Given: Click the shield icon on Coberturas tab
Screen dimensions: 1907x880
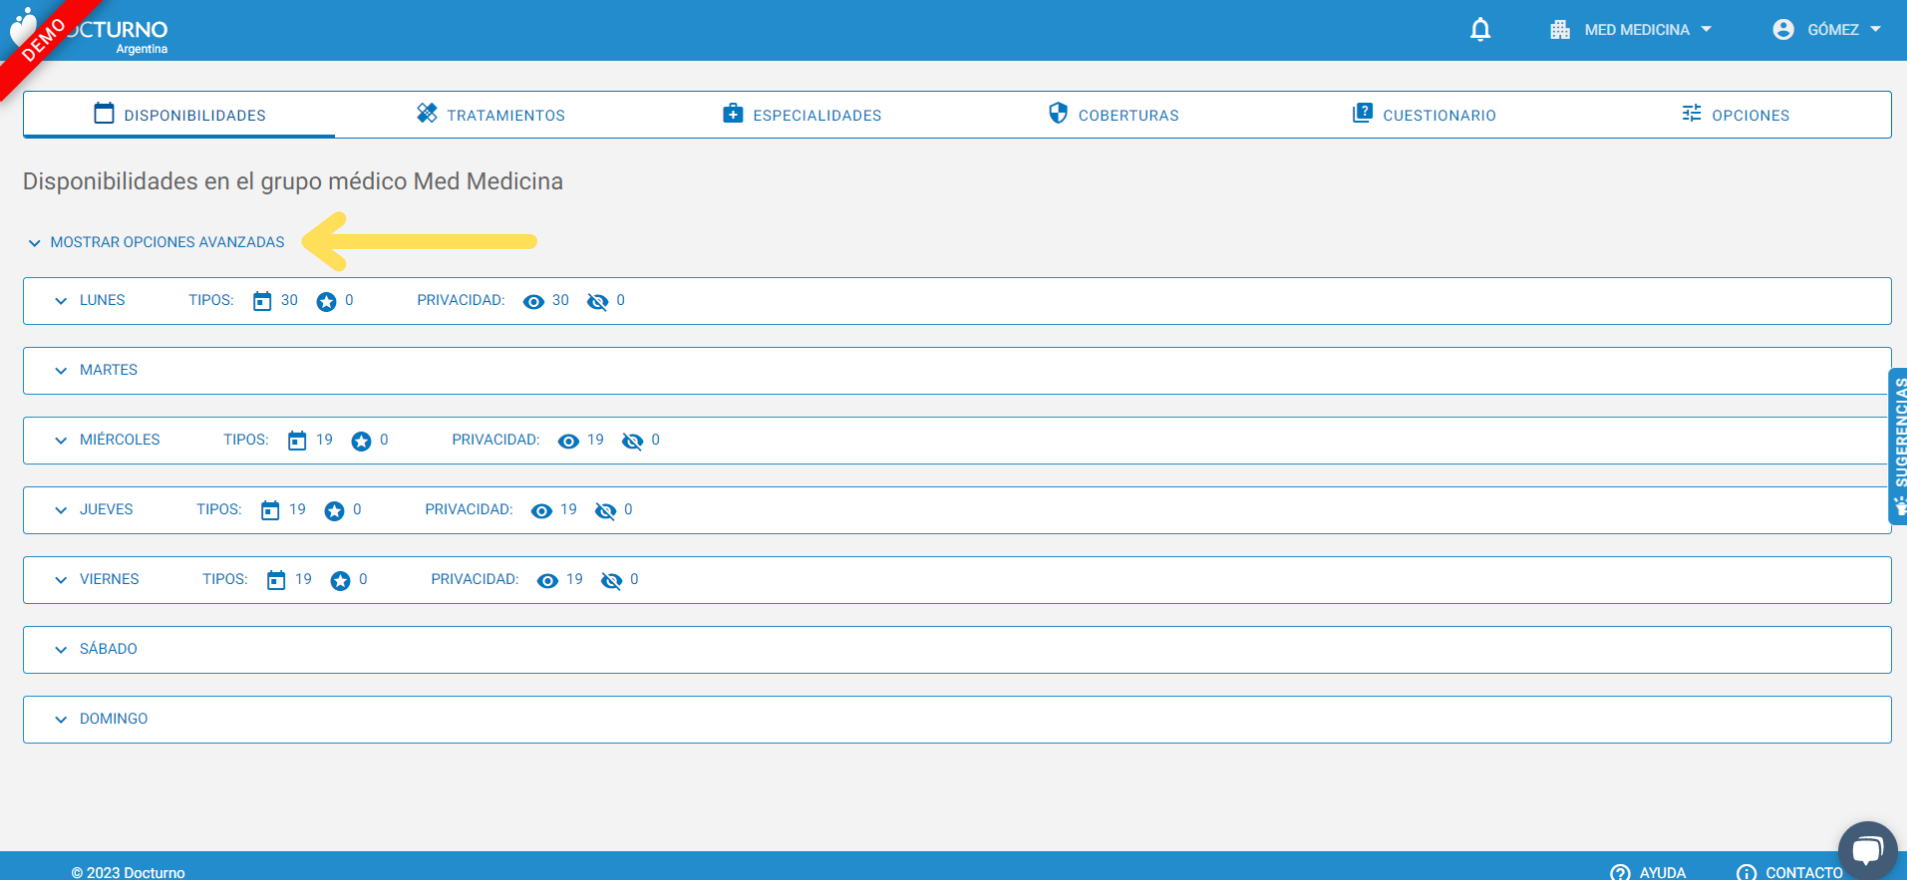Looking at the screenshot, I should [1058, 113].
